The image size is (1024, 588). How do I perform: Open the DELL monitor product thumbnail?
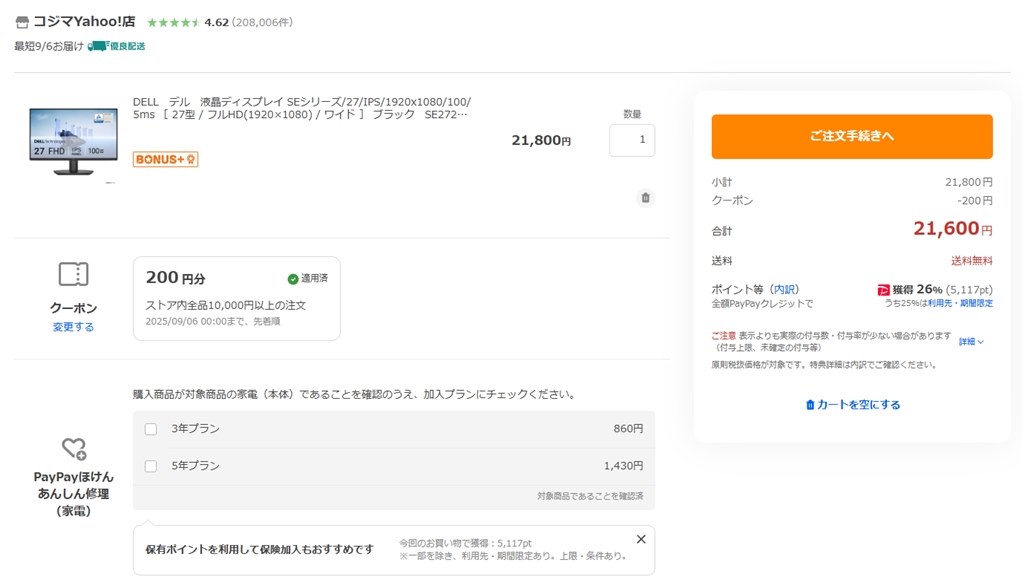pyautogui.click(x=73, y=141)
